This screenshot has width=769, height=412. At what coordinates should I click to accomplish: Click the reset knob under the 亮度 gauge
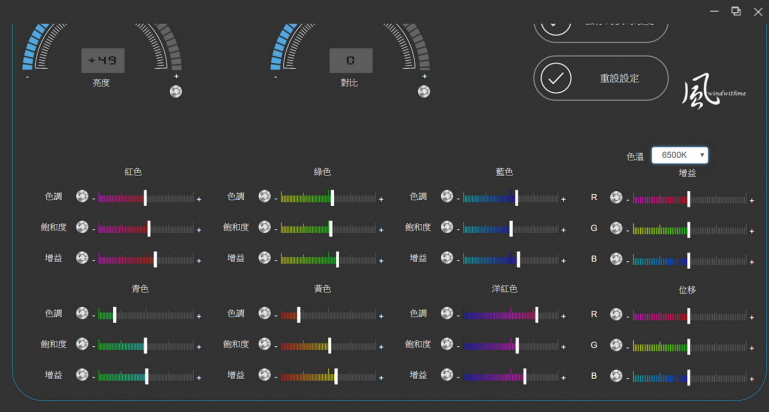click(176, 91)
